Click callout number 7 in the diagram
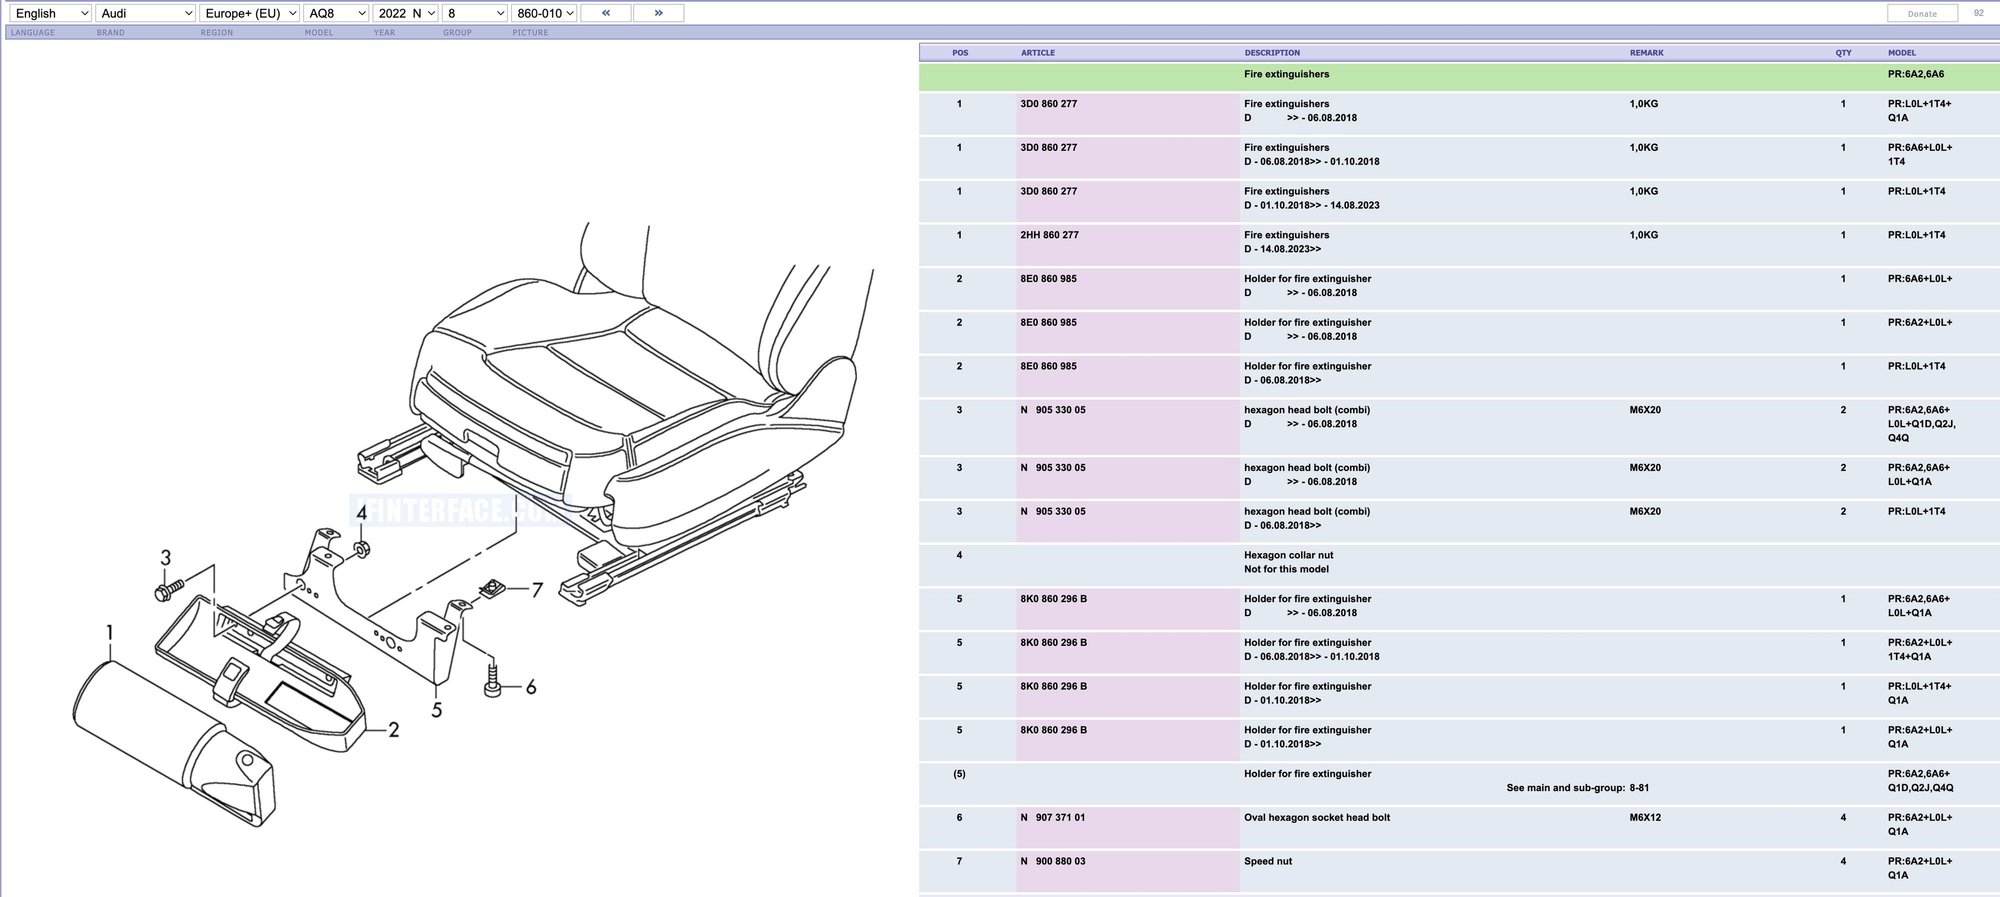Viewport: 2000px width, 897px height. (x=537, y=590)
